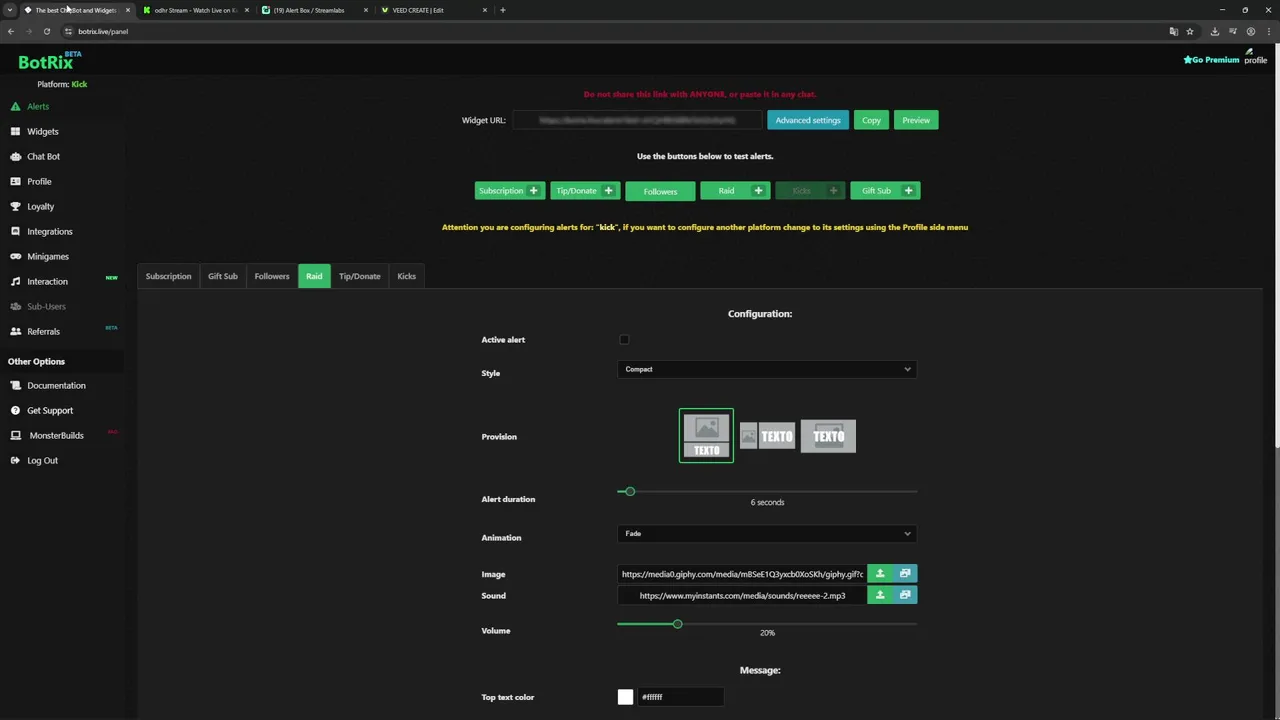Switch to VEED CREATE browser tab
The height and width of the screenshot is (720, 1280).
click(x=434, y=10)
